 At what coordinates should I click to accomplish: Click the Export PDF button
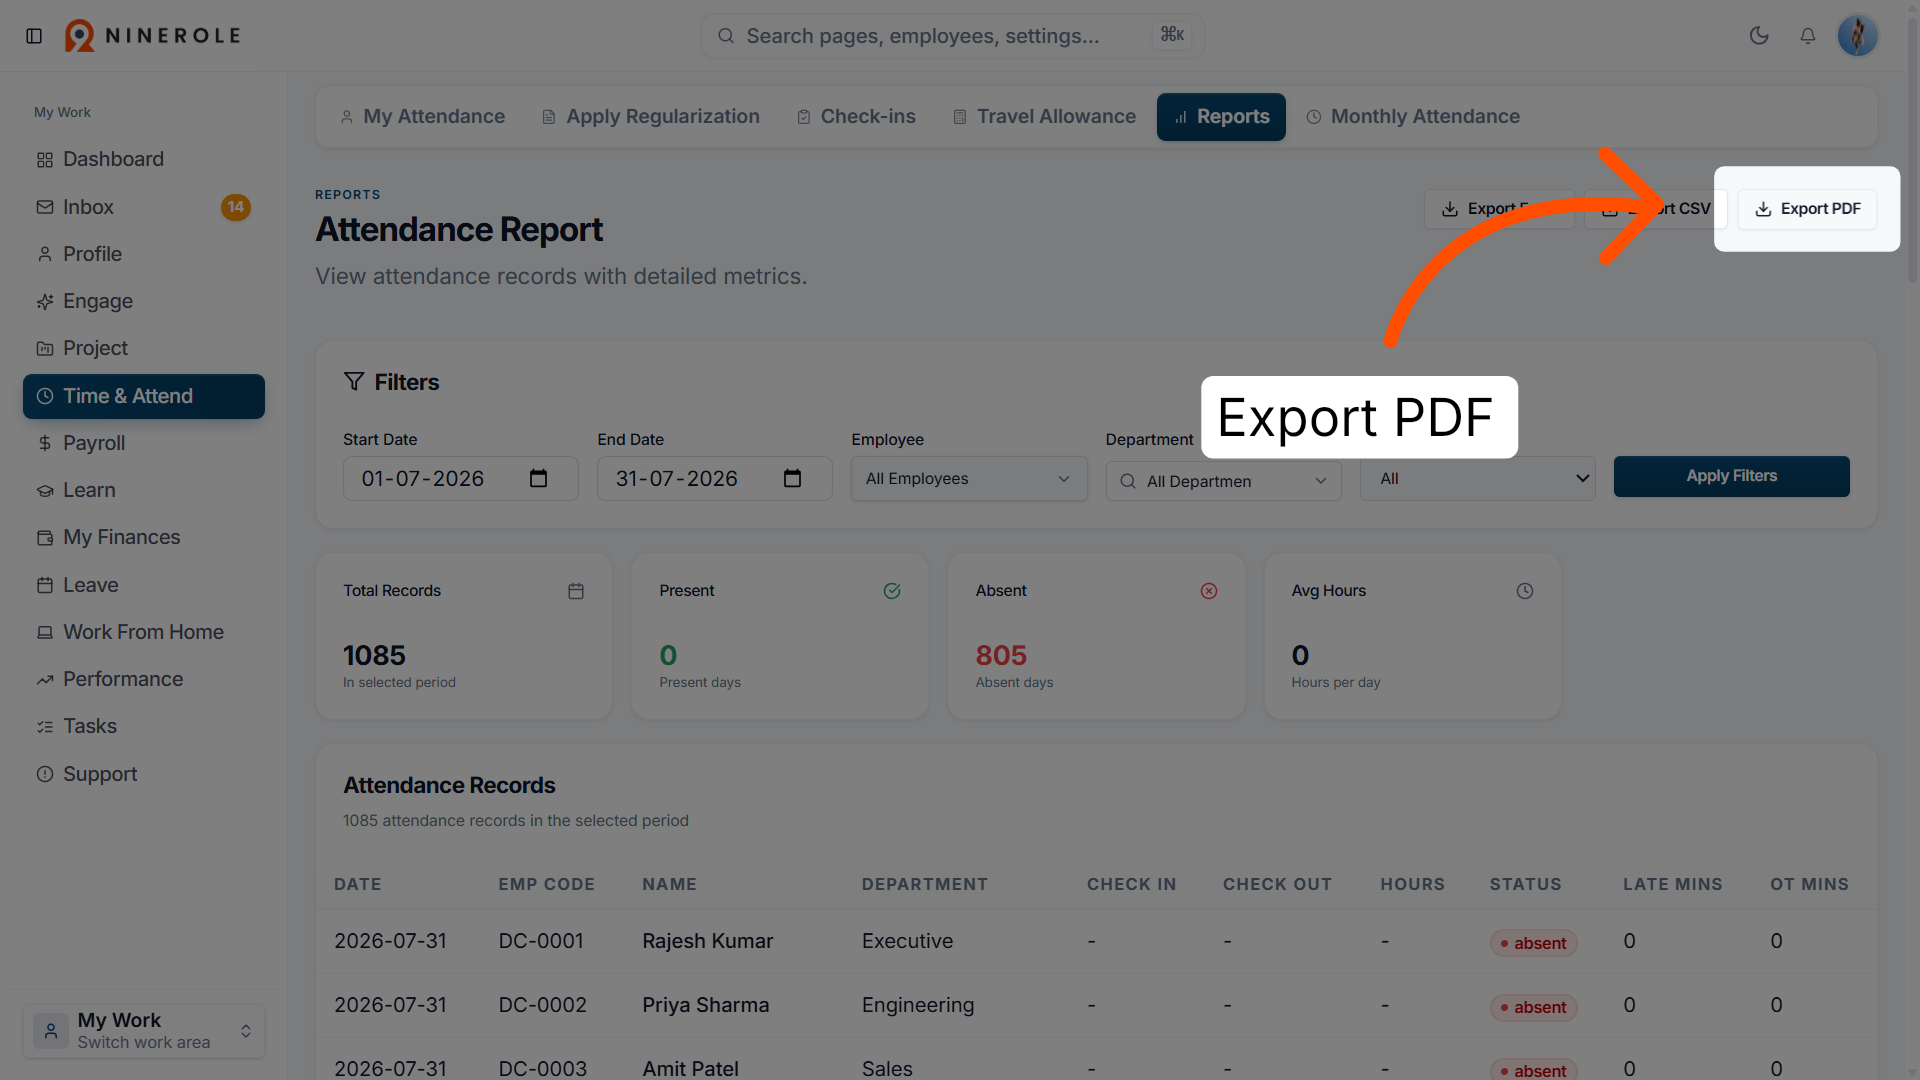(x=1807, y=209)
